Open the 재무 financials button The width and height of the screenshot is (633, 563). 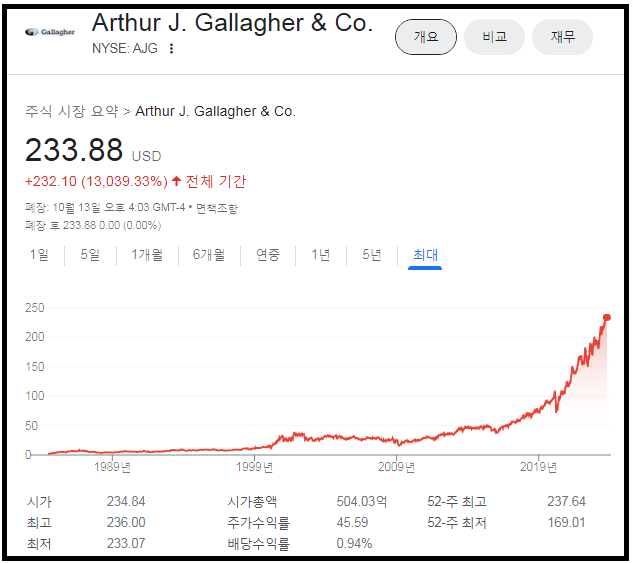563,37
